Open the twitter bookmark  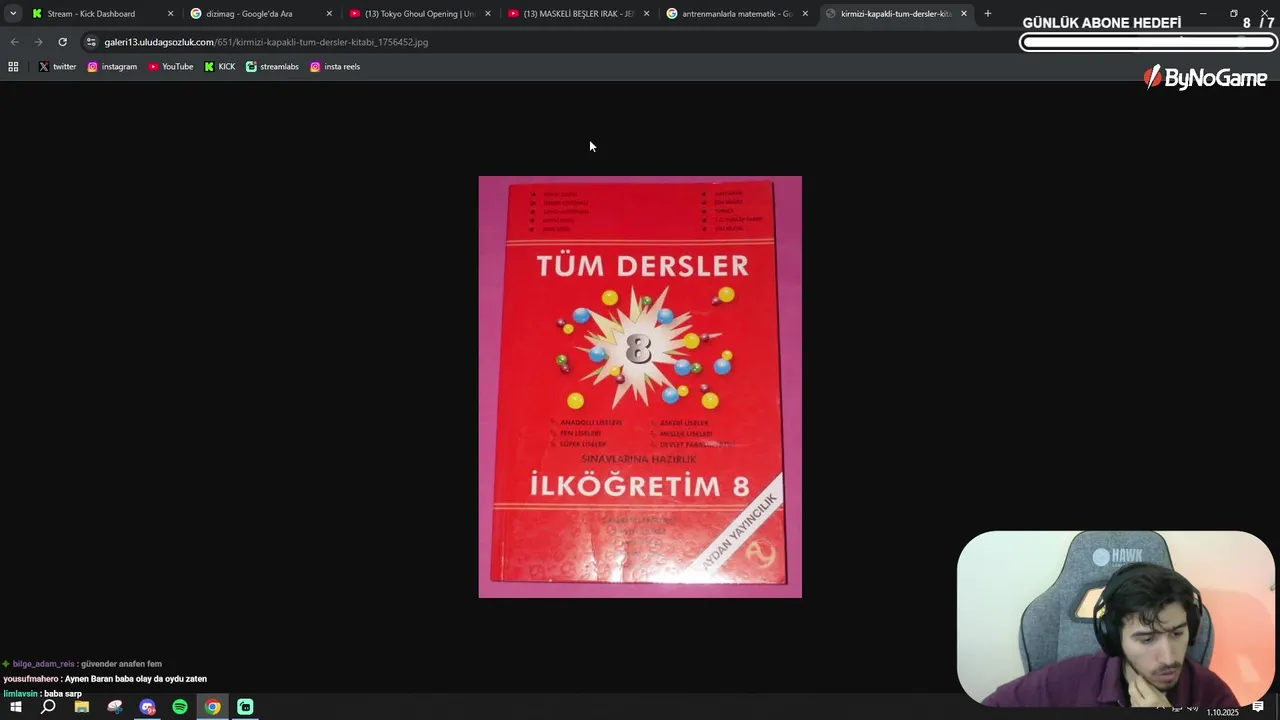(x=58, y=67)
